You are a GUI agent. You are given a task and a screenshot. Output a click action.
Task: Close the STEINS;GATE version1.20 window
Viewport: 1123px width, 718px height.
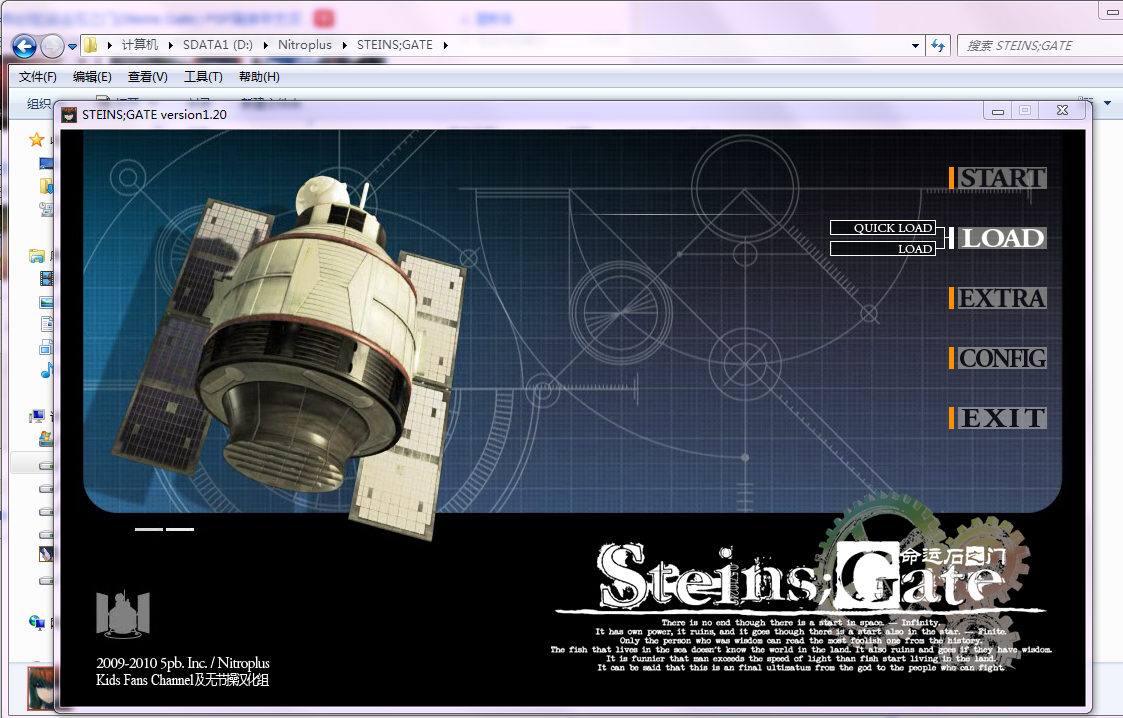coord(1063,110)
